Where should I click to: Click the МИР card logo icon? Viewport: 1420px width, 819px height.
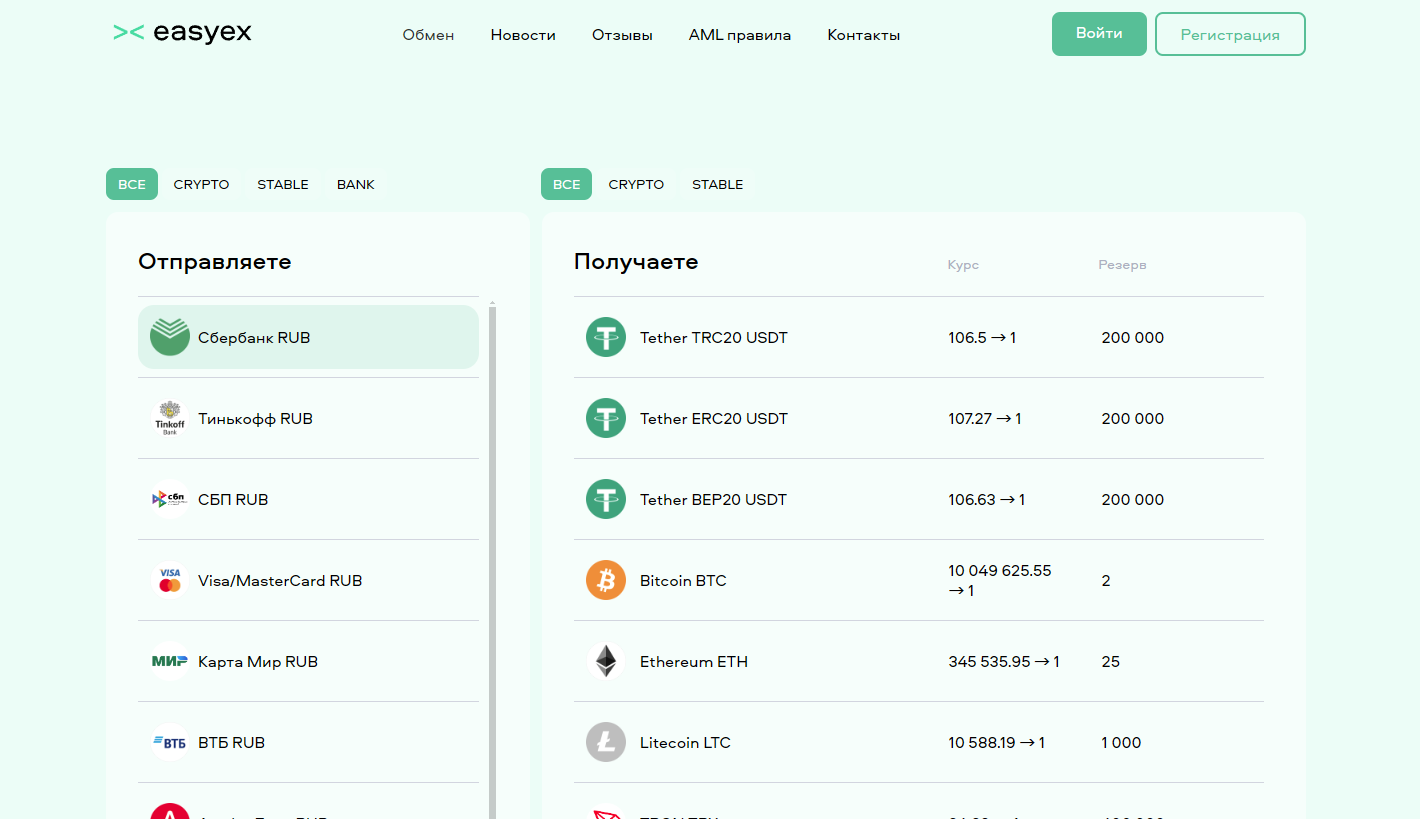click(x=170, y=661)
